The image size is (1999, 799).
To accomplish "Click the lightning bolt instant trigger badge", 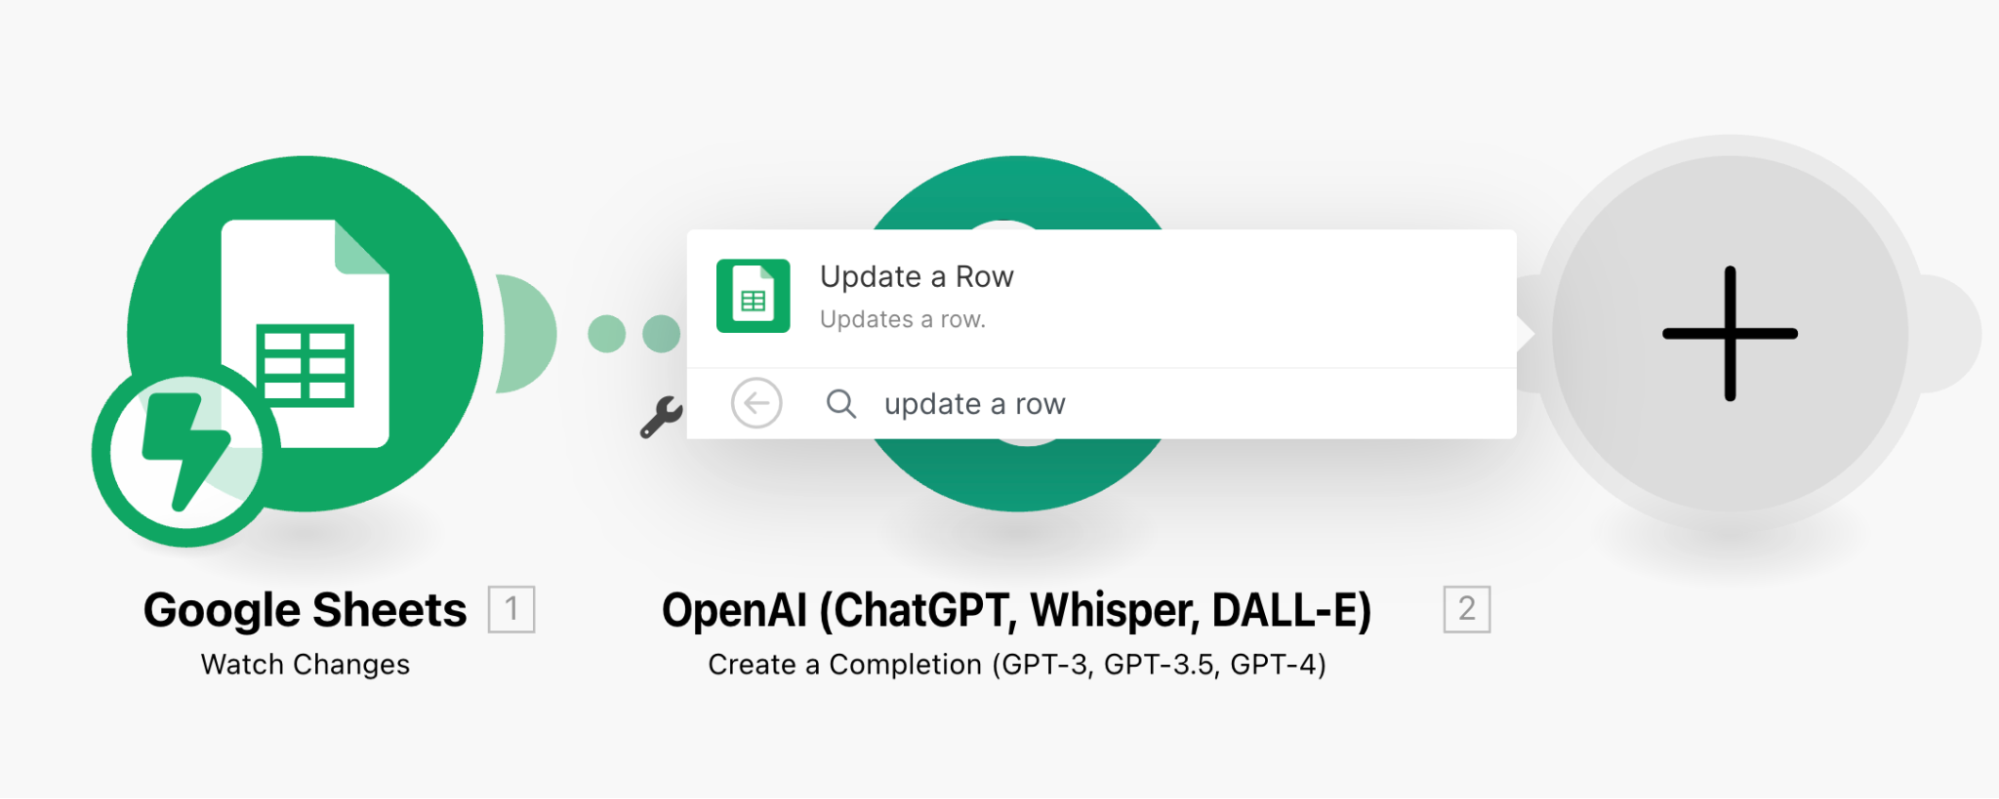I will pyautogui.click(x=186, y=454).
